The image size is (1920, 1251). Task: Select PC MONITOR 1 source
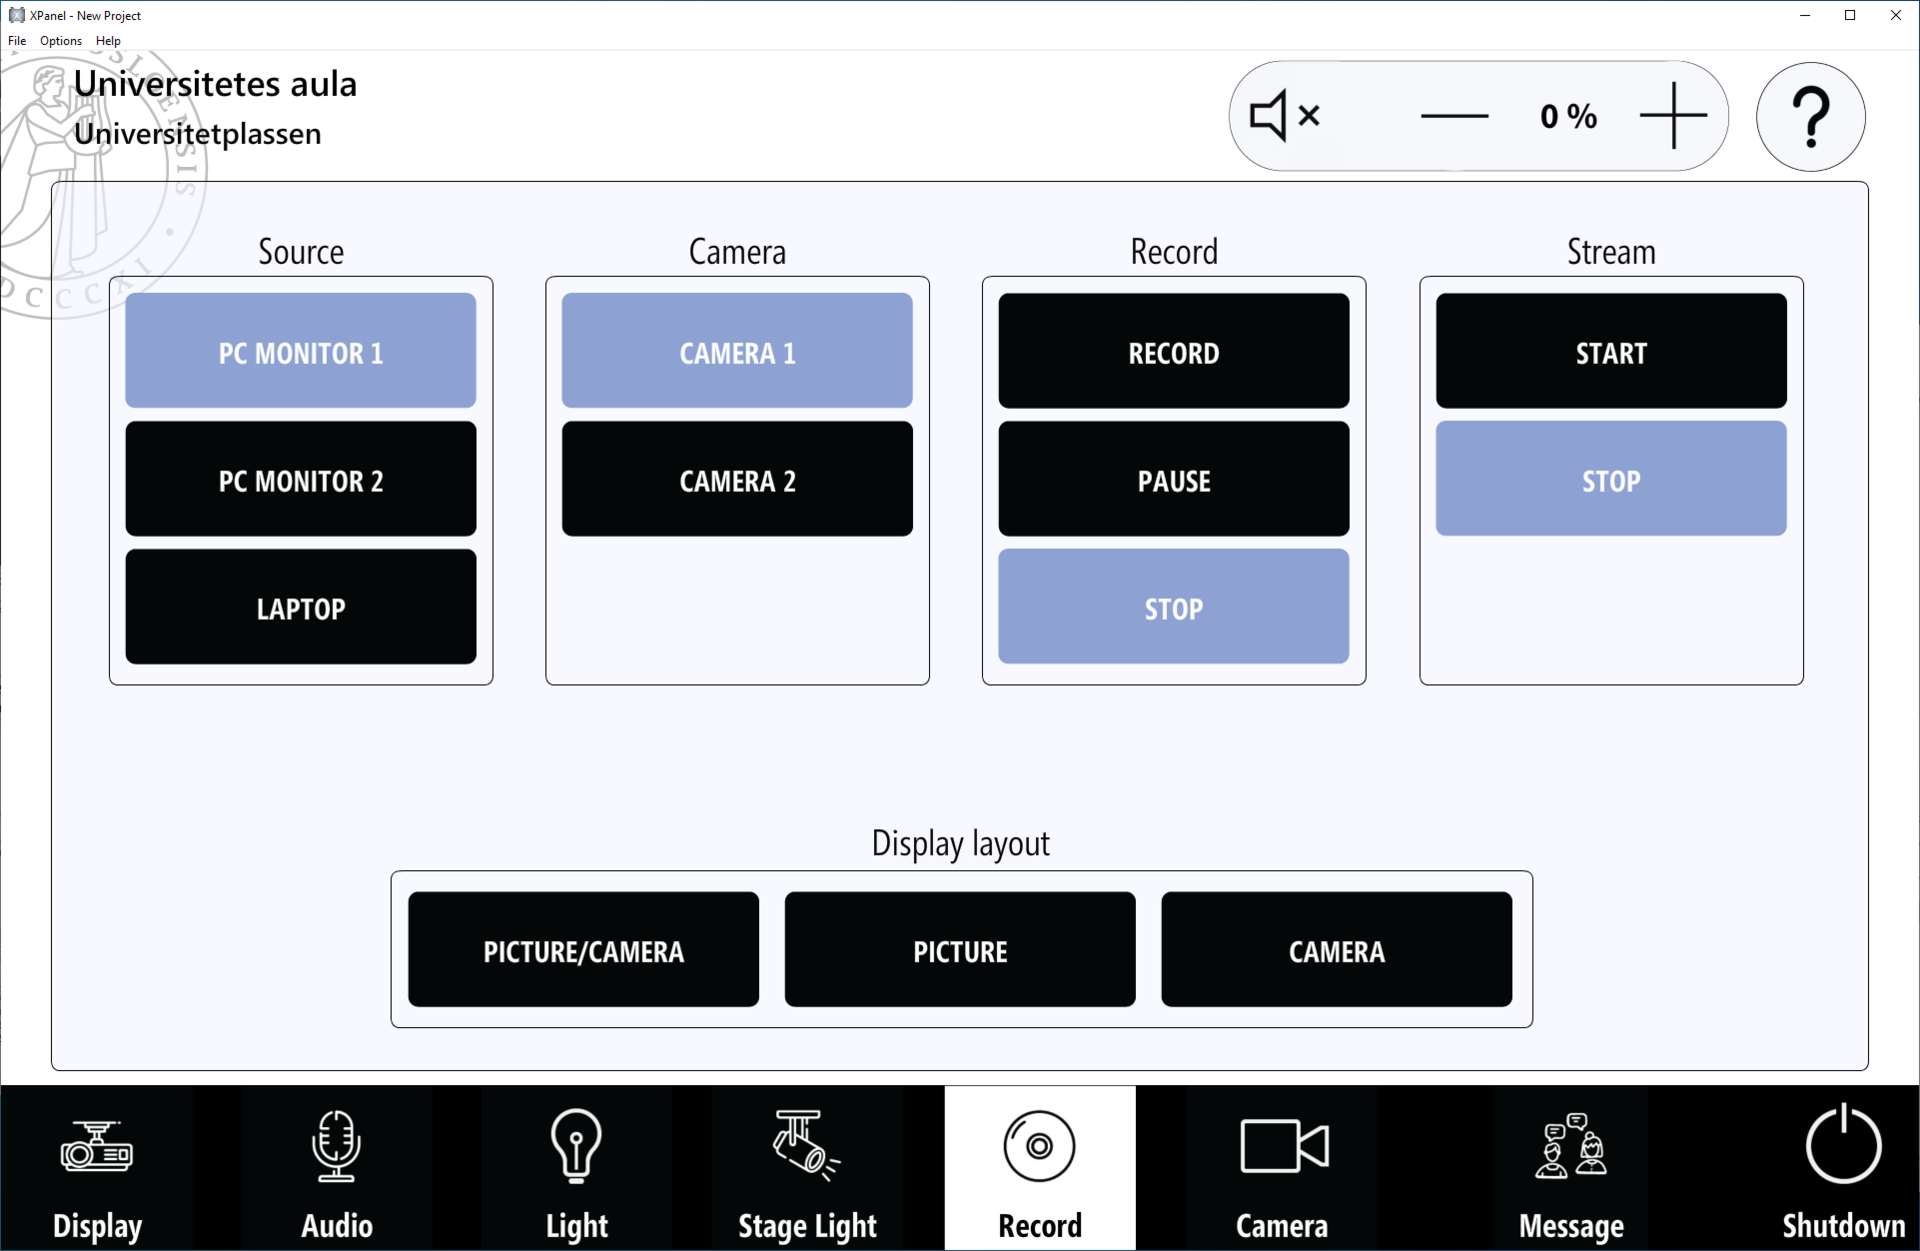point(301,351)
